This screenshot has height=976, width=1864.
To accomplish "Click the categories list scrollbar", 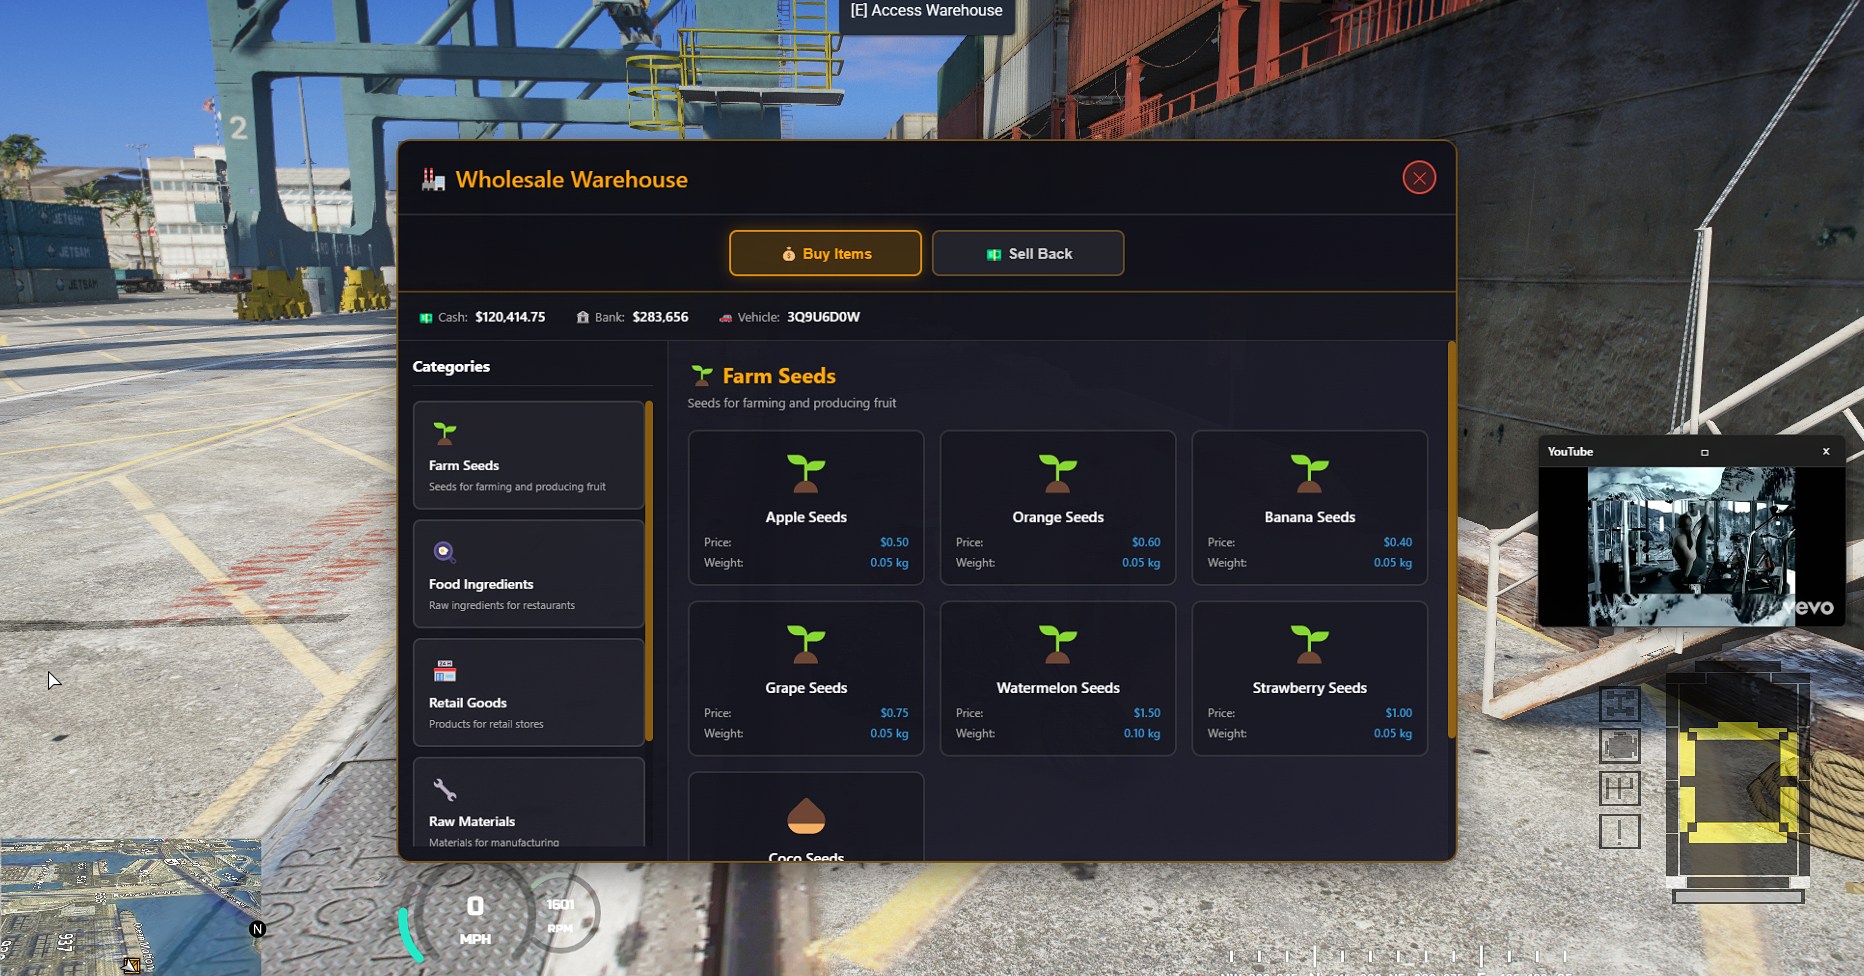I will click(649, 571).
